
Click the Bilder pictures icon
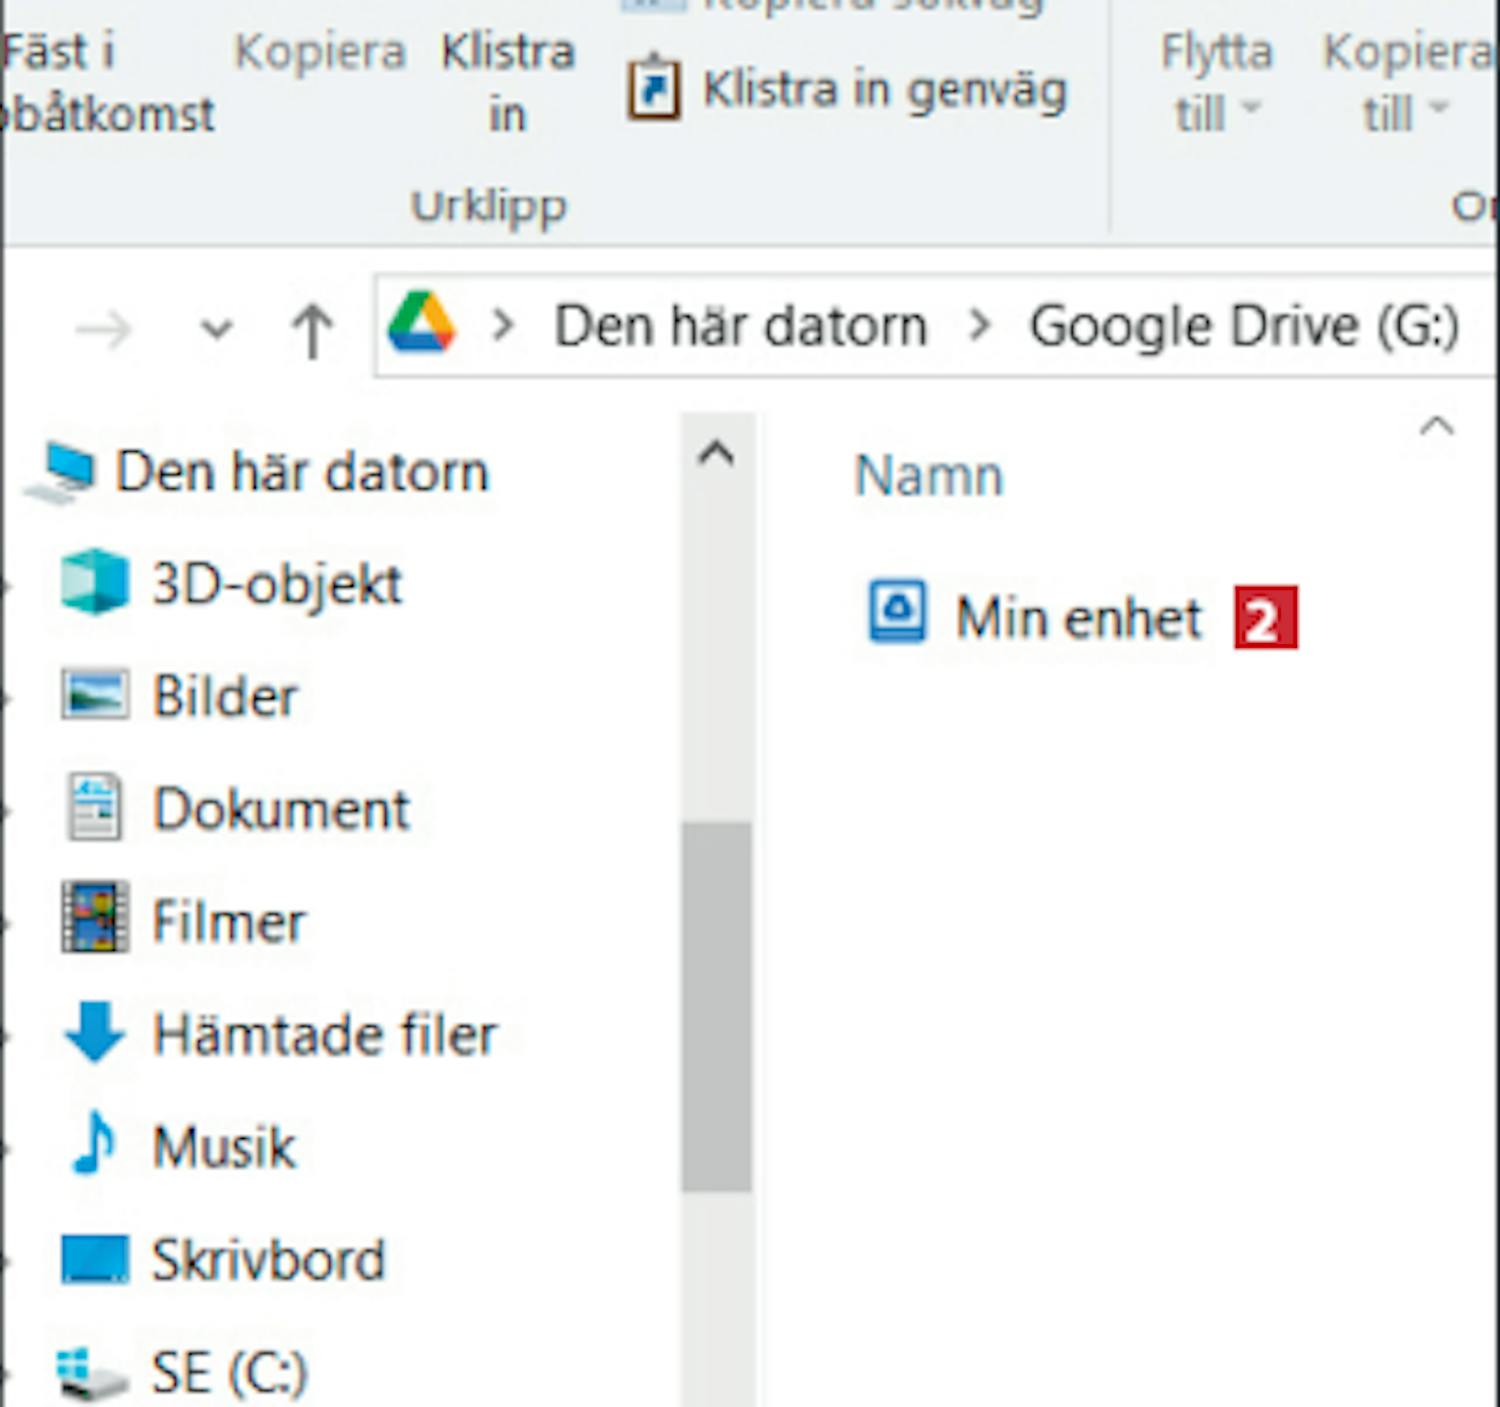[94, 695]
